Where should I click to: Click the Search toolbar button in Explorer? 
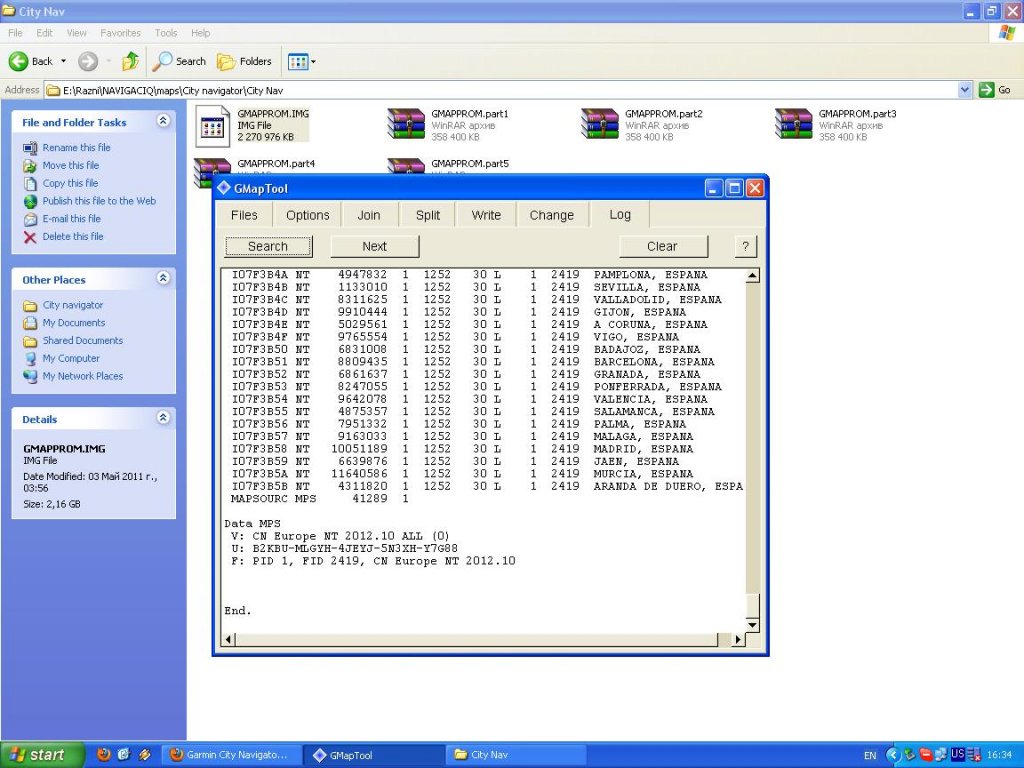[x=179, y=61]
